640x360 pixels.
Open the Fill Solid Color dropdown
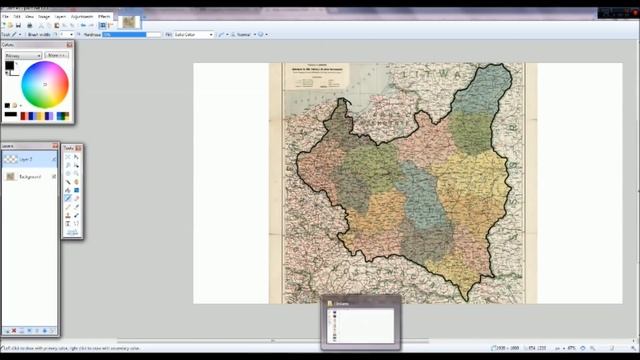click(x=193, y=35)
